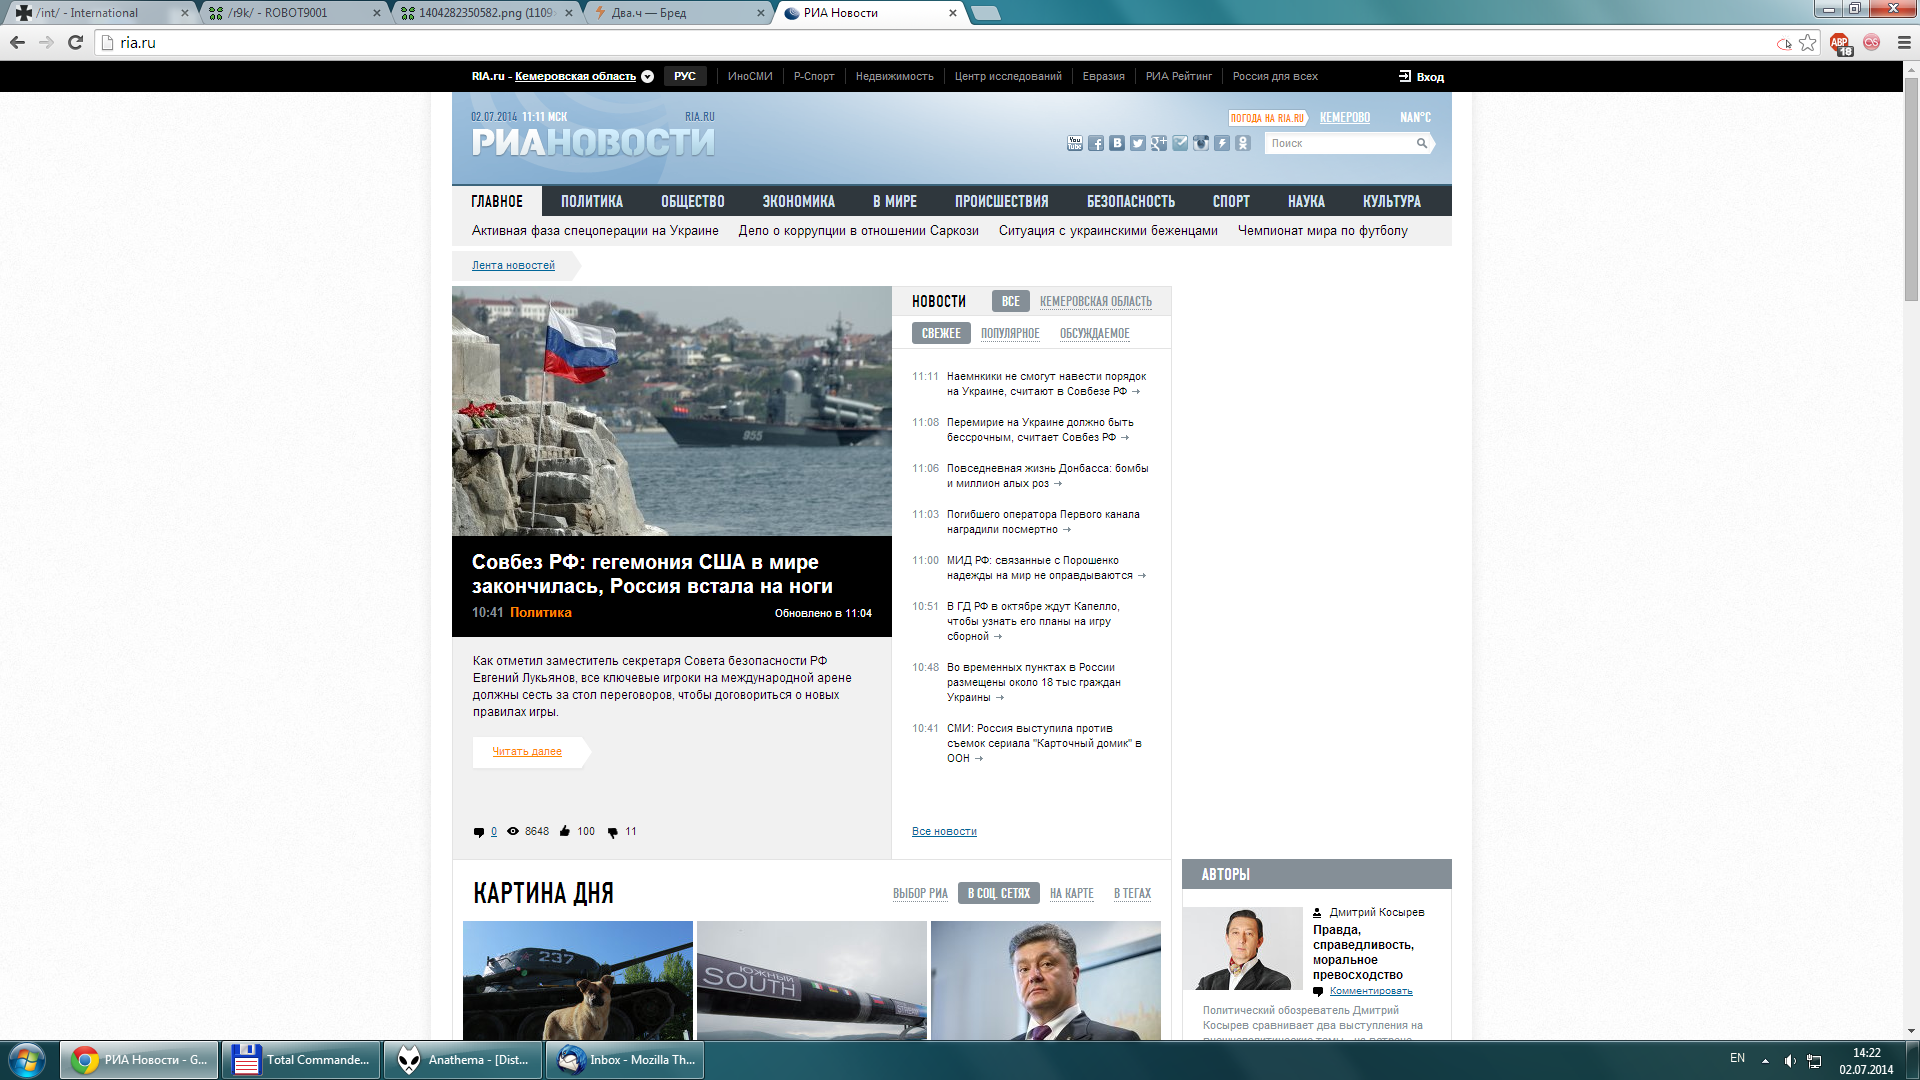Open the Политика navigation section
1920x1080 pixels.
click(x=591, y=201)
